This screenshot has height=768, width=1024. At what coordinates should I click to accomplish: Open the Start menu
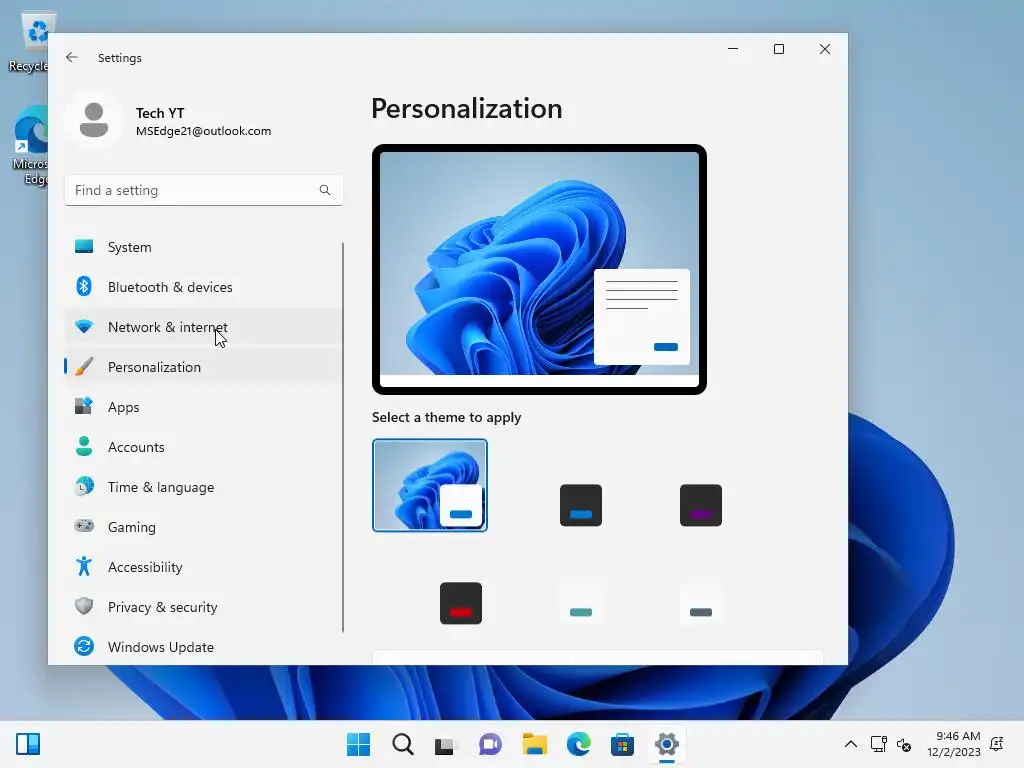359,744
